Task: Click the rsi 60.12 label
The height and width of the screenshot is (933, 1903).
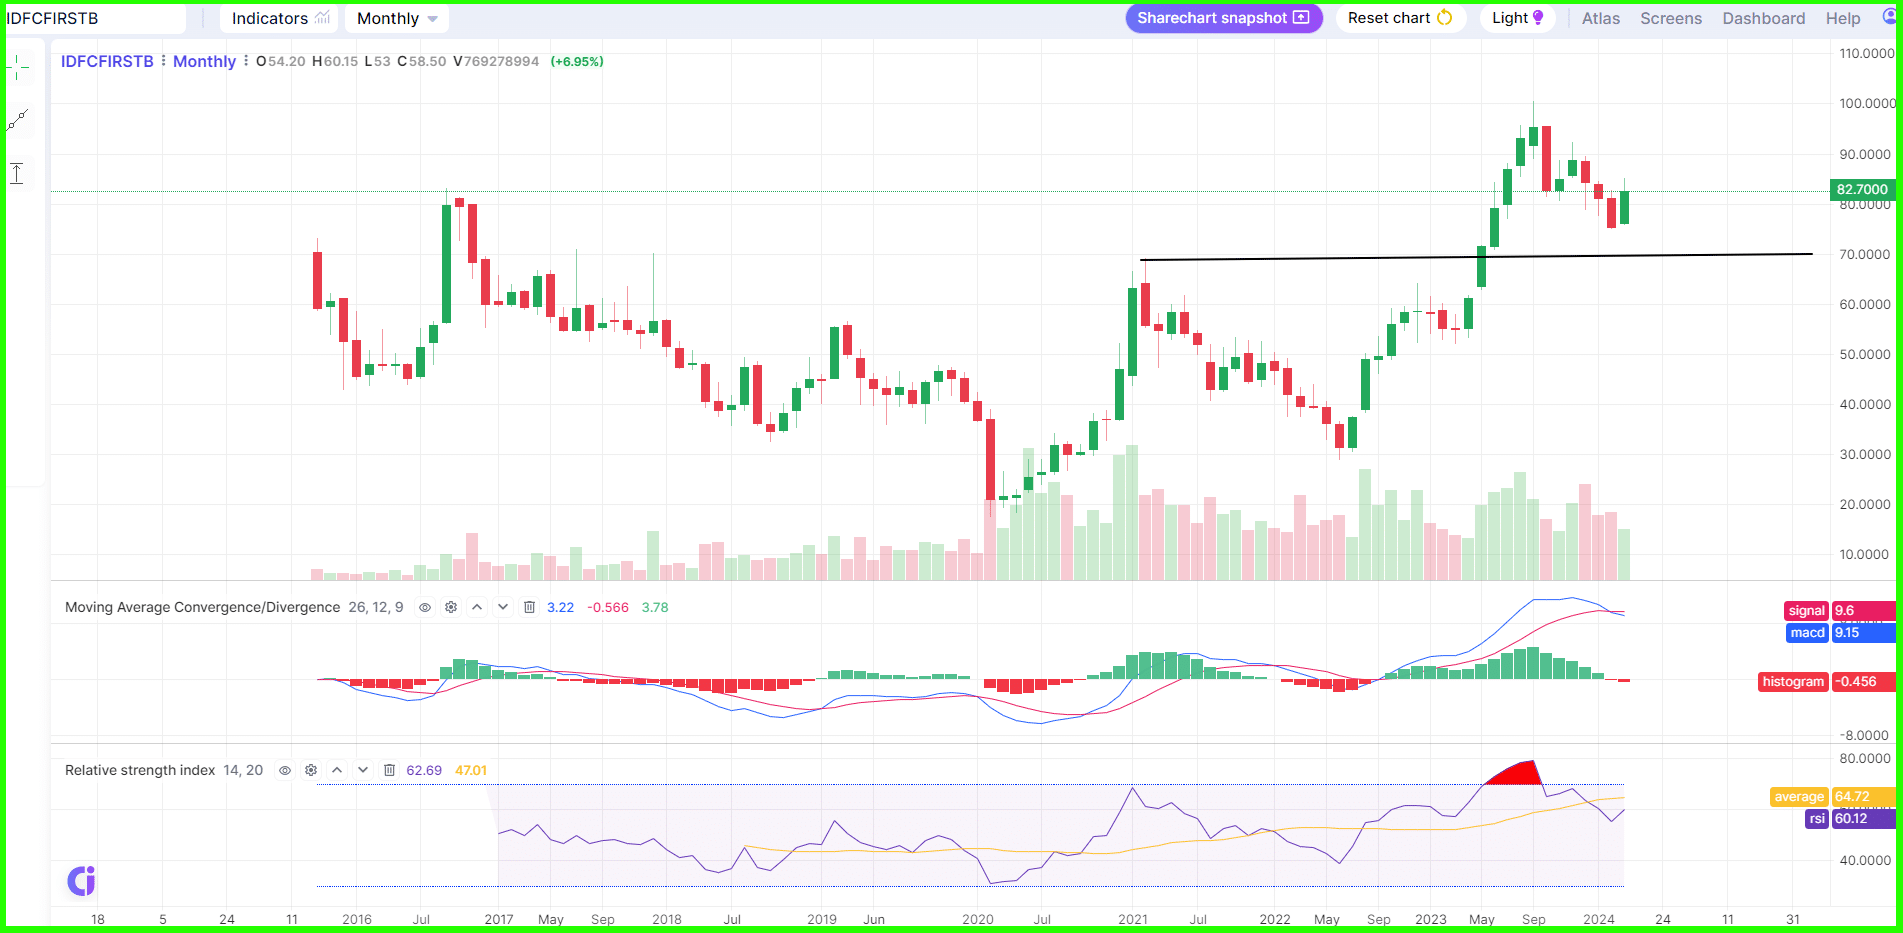Action: click(x=1850, y=819)
